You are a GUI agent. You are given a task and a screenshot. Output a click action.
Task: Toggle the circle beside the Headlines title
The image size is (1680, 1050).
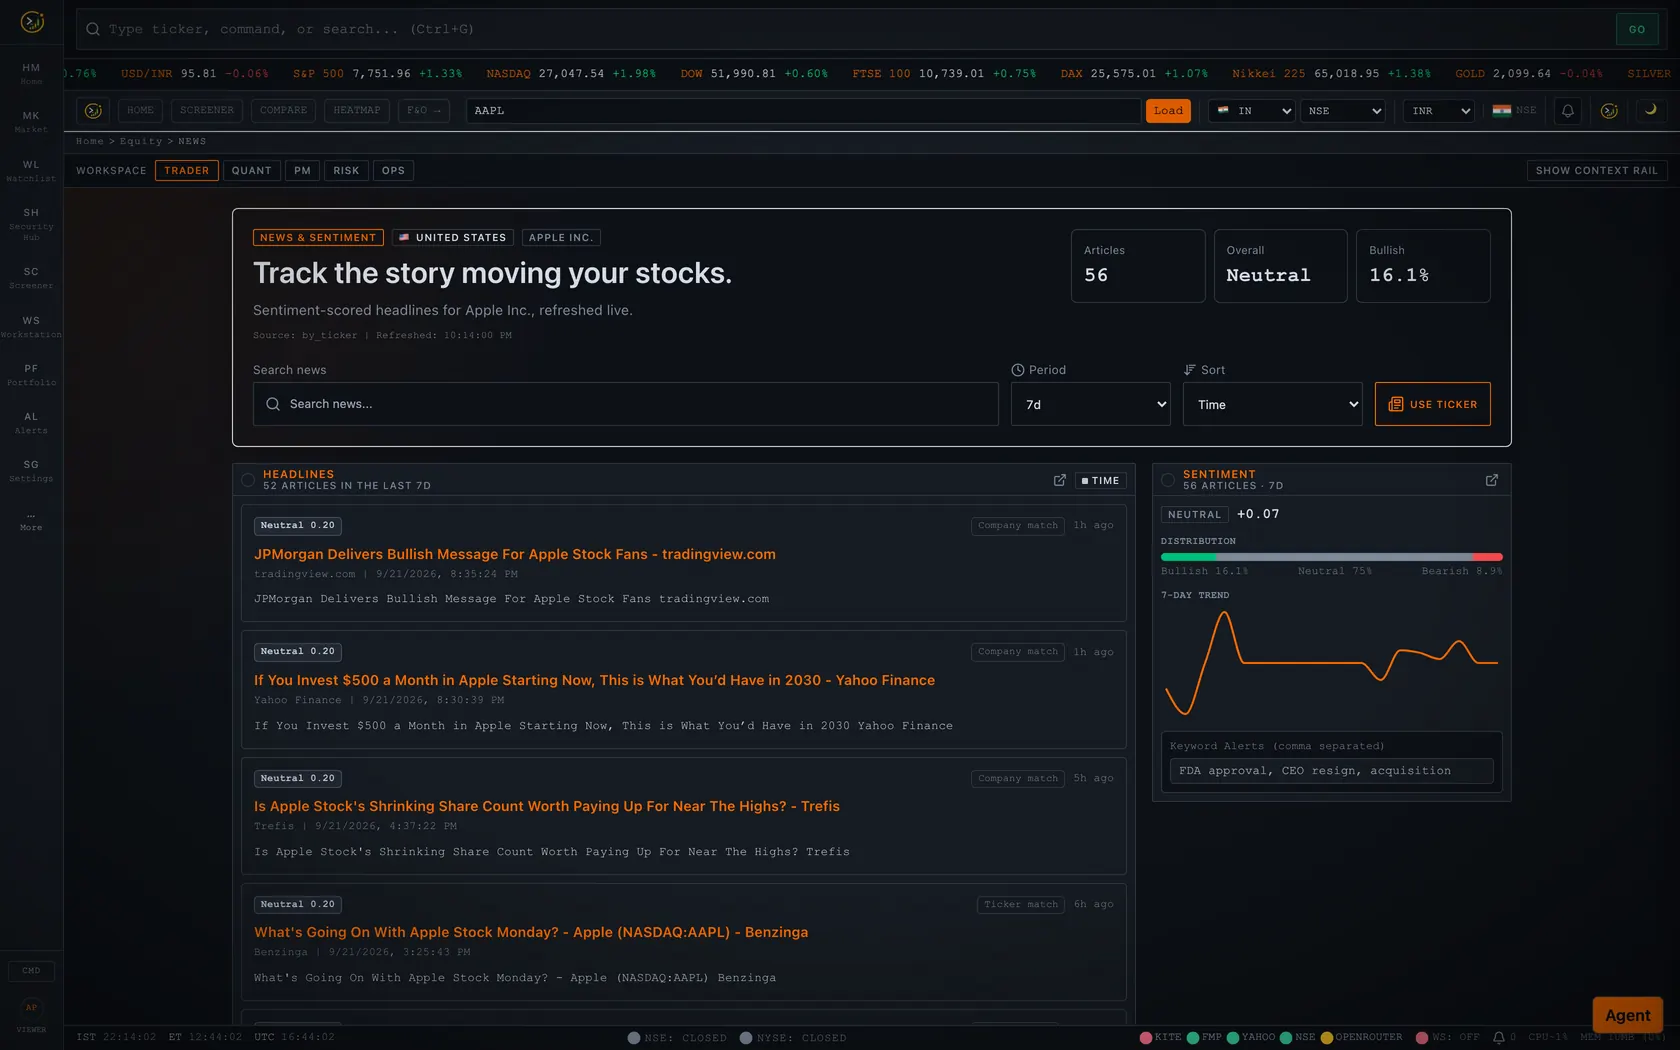(248, 480)
